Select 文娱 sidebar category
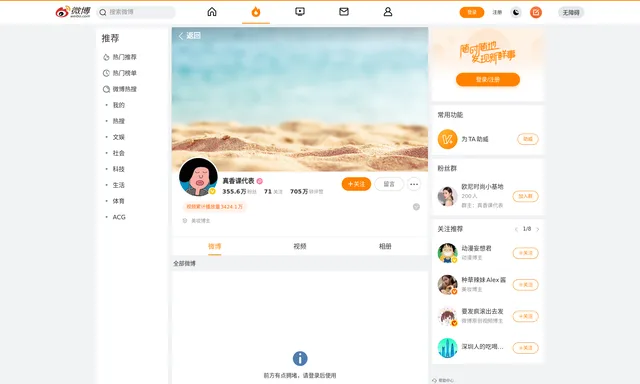The image size is (640, 384). pos(119,137)
